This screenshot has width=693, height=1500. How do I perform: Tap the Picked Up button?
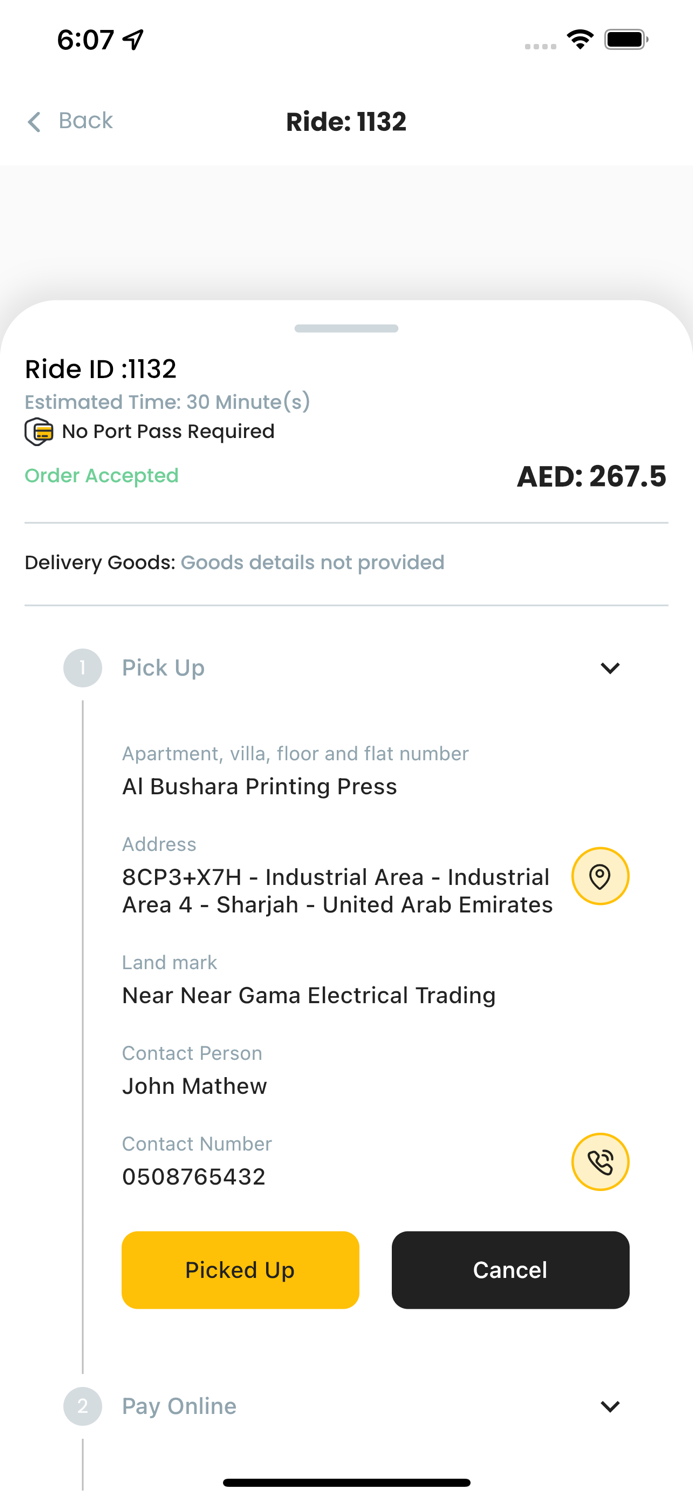[240, 1270]
